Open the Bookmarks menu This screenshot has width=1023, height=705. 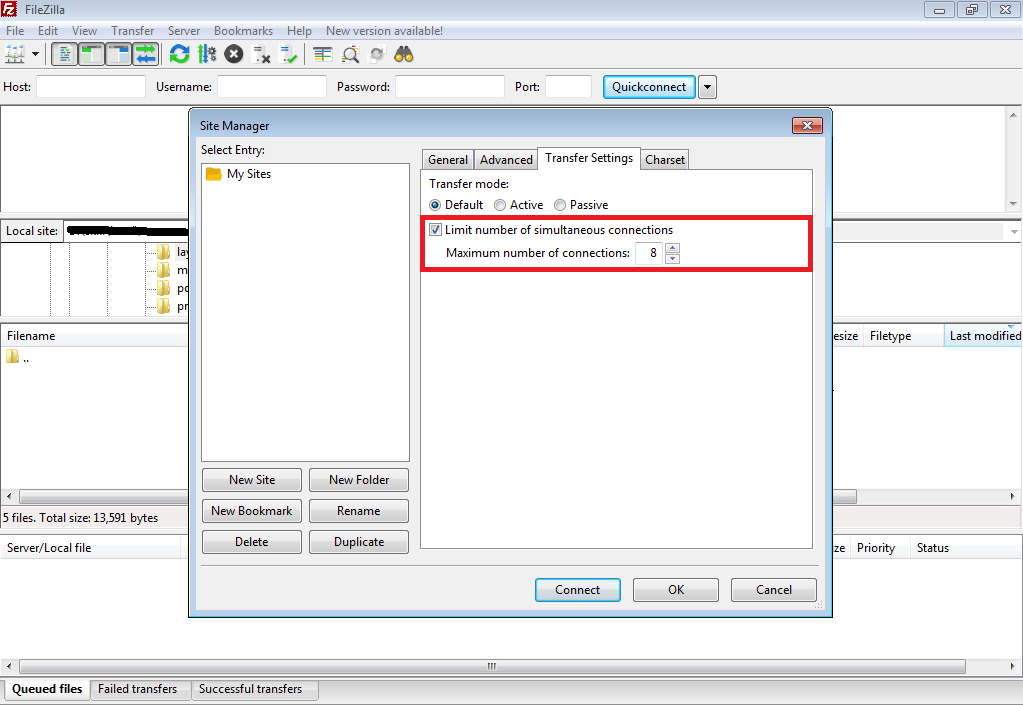pyautogui.click(x=243, y=31)
